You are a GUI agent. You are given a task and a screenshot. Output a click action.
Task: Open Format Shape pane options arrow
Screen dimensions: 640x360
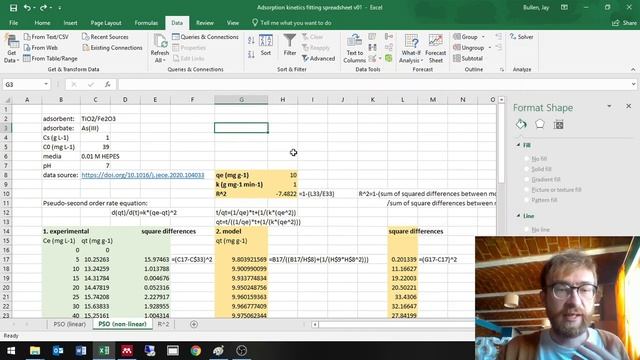(x=609, y=106)
